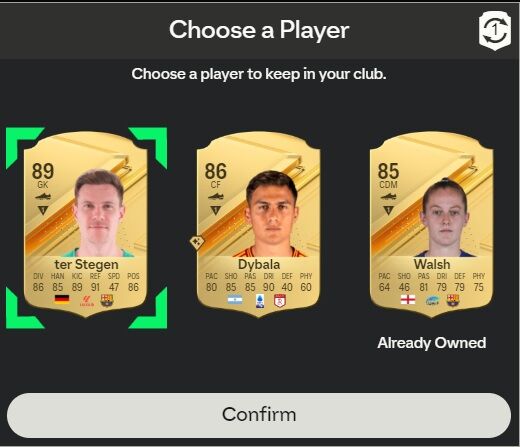Click the player pick counter badge icon
The image size is (520, 447).
[495, 30]
